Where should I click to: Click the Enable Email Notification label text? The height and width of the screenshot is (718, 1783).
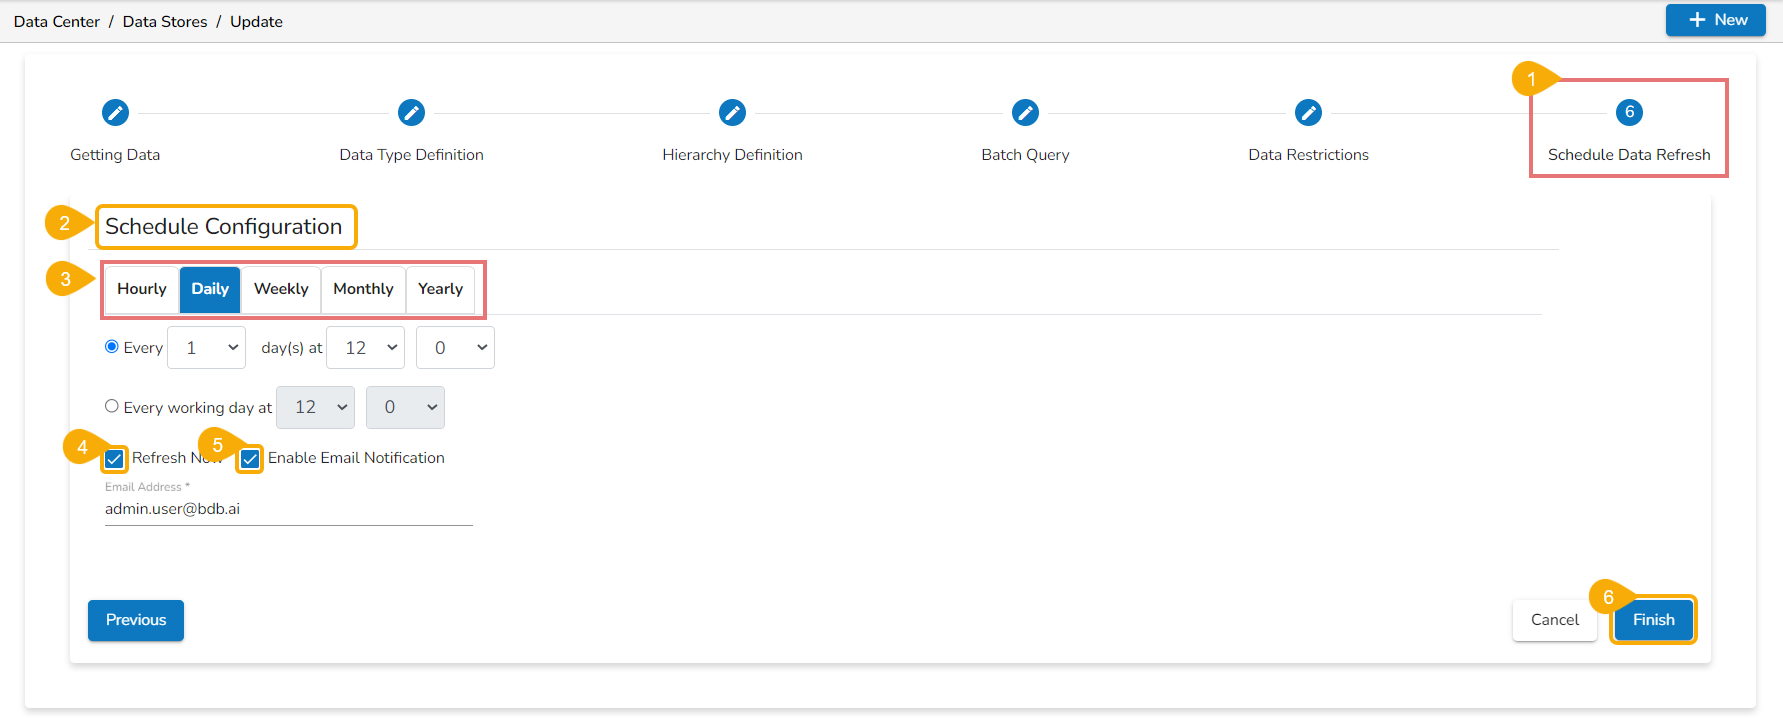356,458
